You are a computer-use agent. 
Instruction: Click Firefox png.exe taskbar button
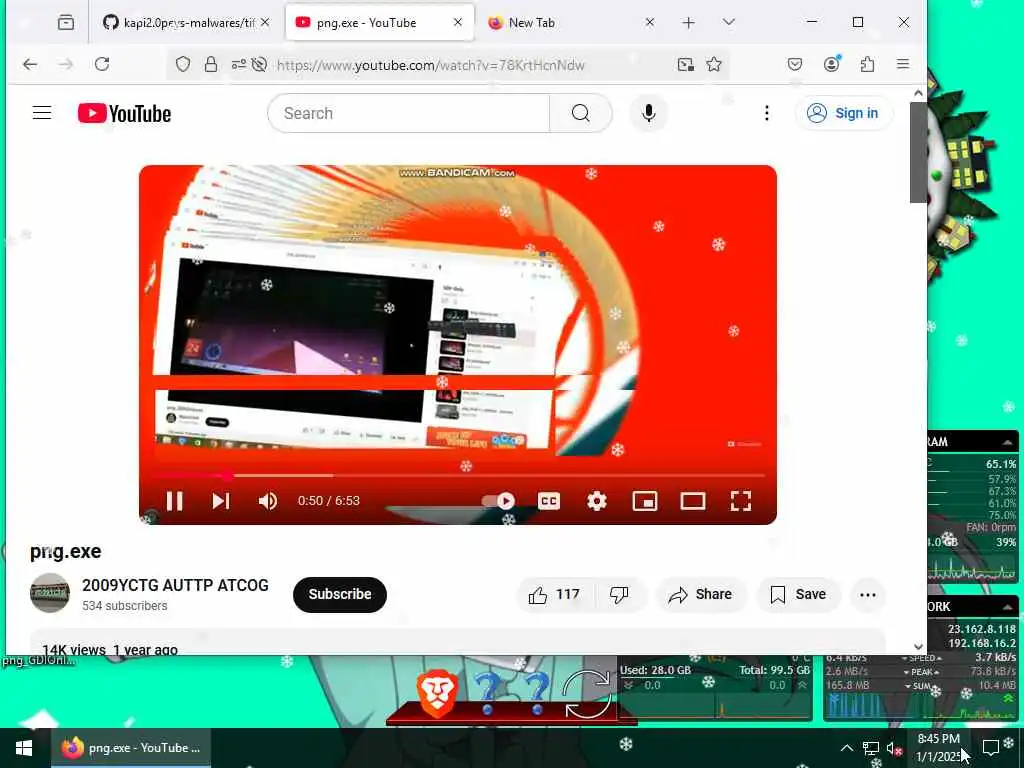point(131,748)
